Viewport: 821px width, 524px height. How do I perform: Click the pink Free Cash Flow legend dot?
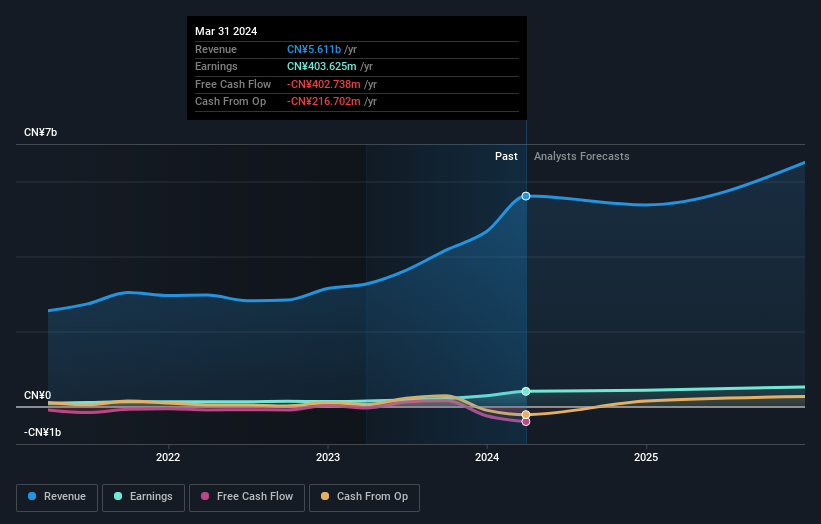[x=205, y=496]
